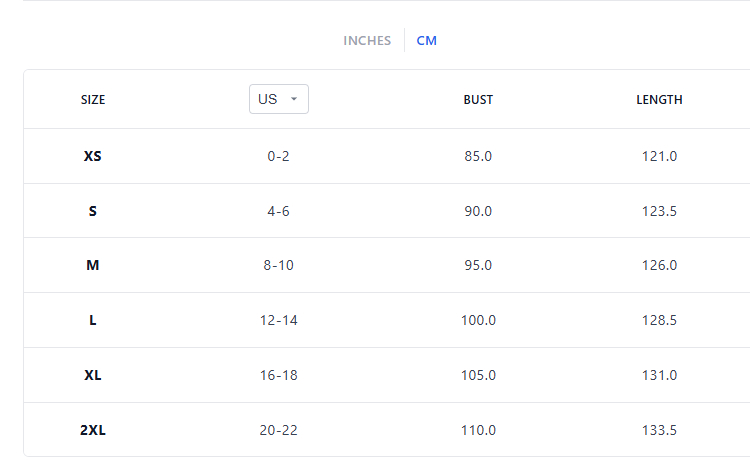Click the 85.0 bust measurement

pyautogui.click(x=478, y=156)
